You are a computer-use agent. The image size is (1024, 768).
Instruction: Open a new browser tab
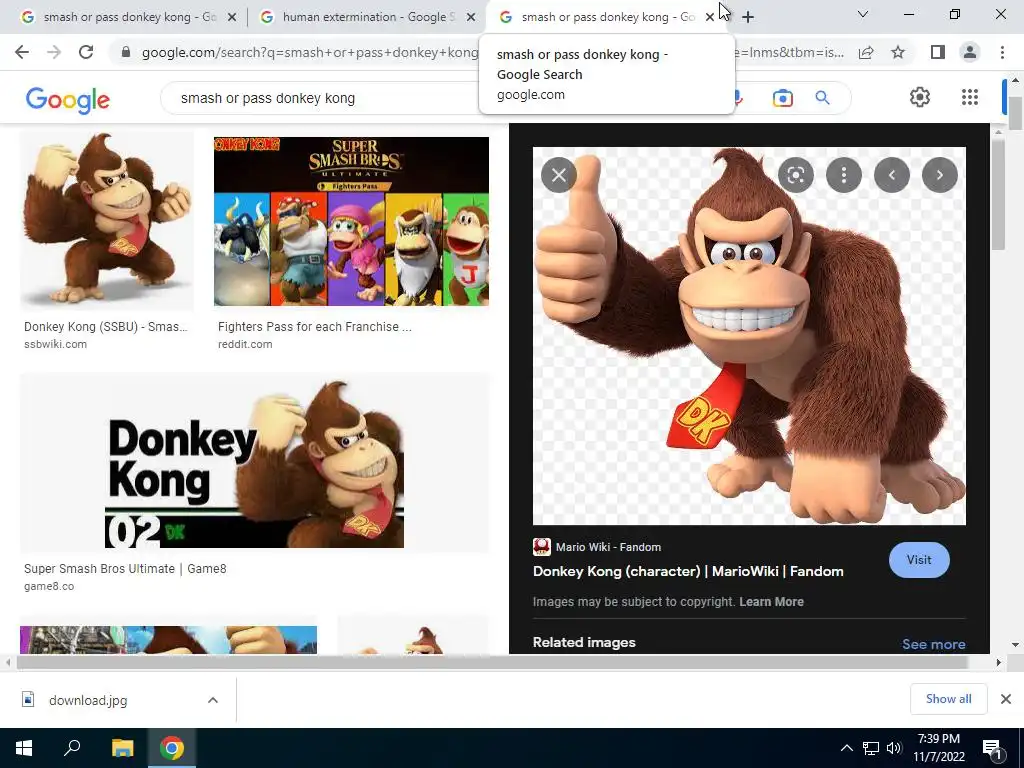click(748, 17)
